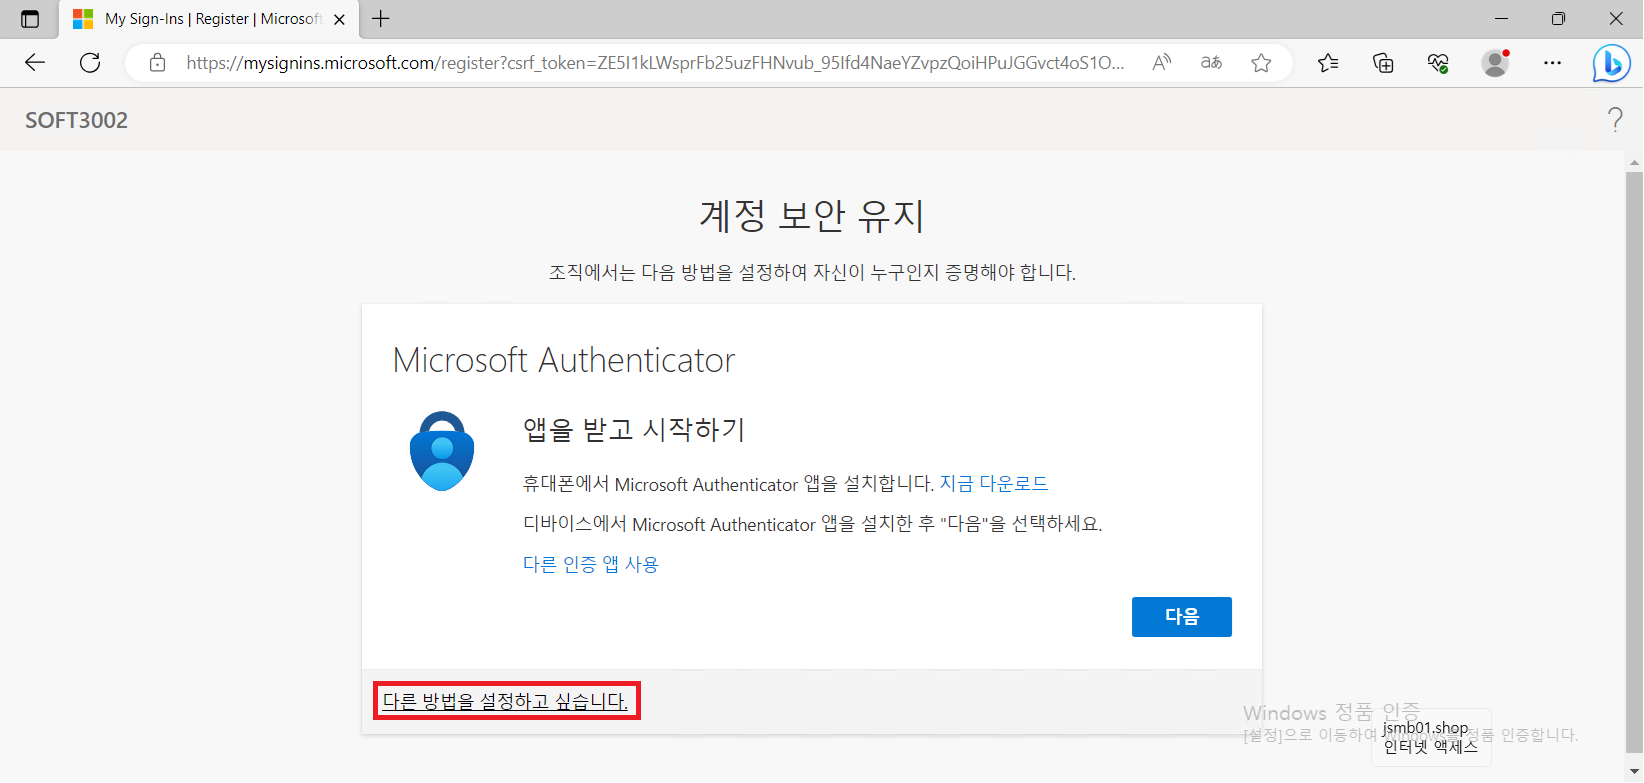Viewport: 1644px width, 783px height.
Task: Open the translate page option
Action: coord(1211,63)
